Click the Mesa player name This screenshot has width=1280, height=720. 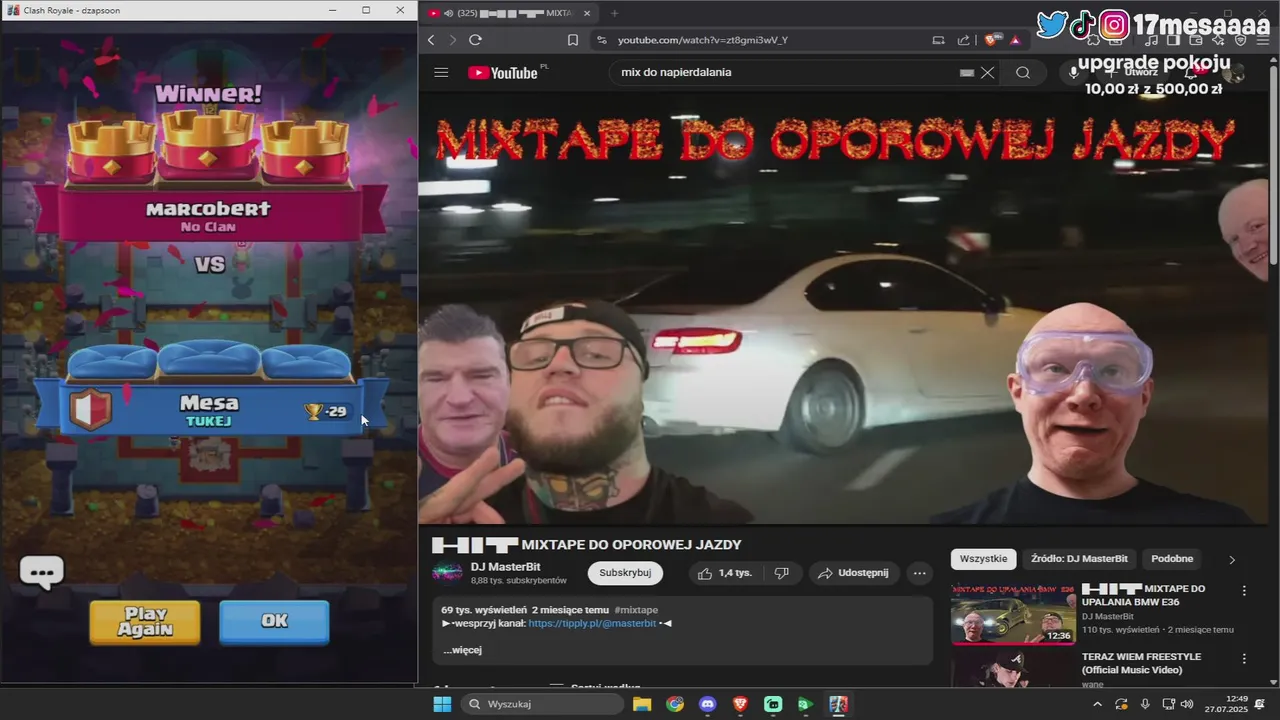pyautogui.click(x=209, y=402)
